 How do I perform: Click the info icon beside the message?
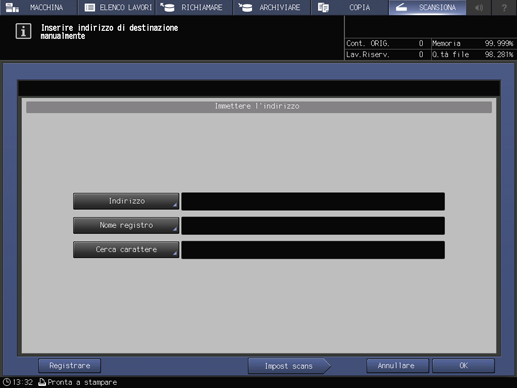(23, 31)
